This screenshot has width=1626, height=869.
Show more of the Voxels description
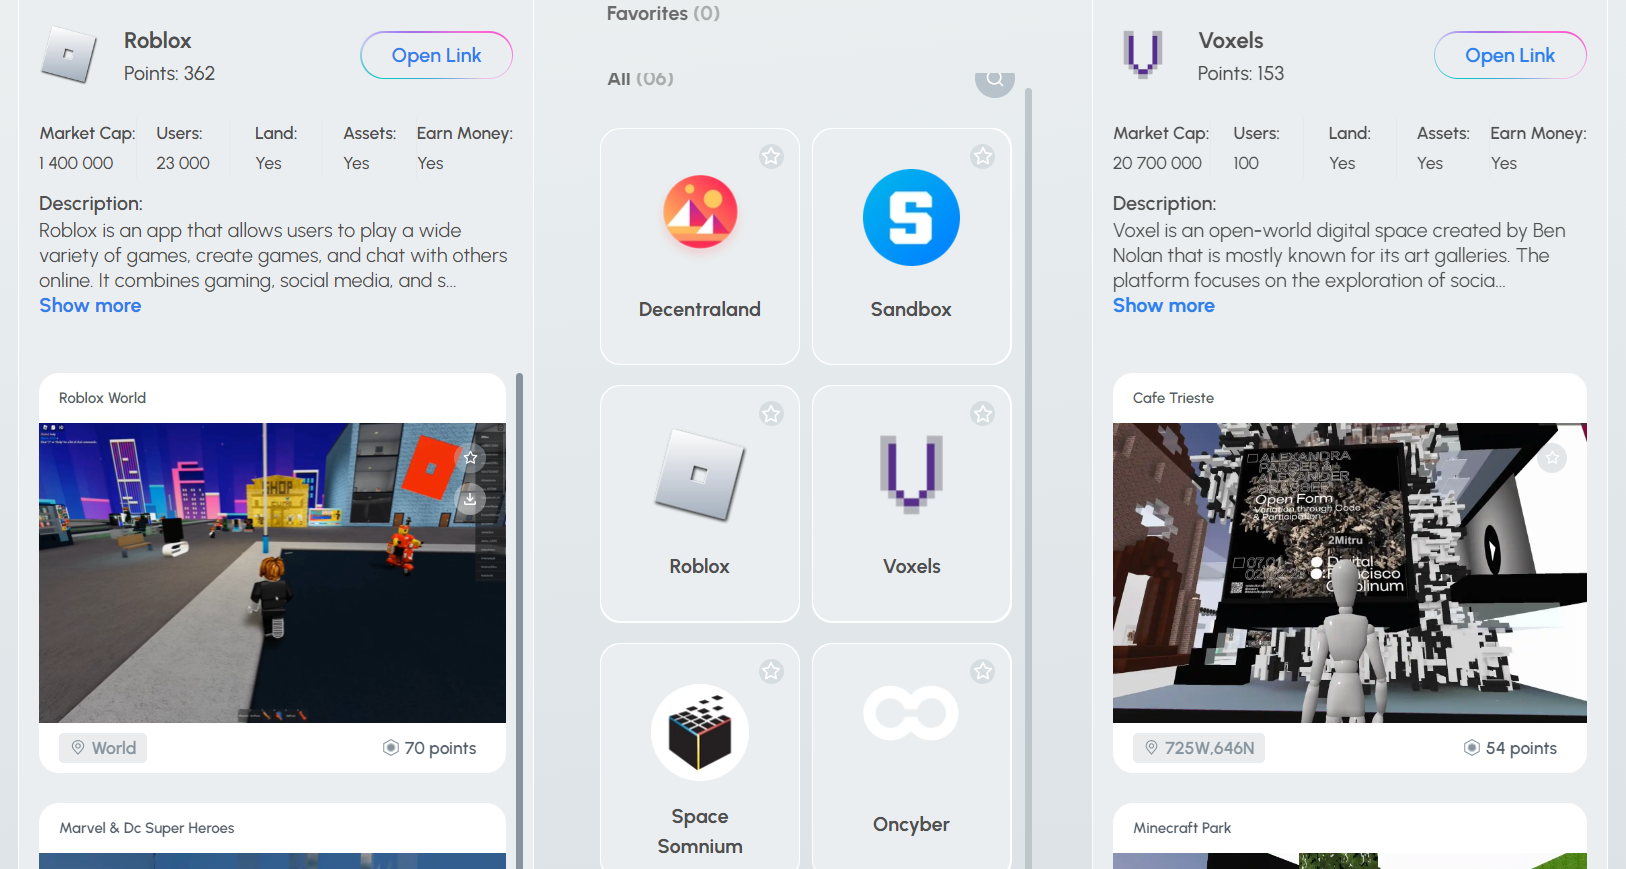tap(1164, 306)
